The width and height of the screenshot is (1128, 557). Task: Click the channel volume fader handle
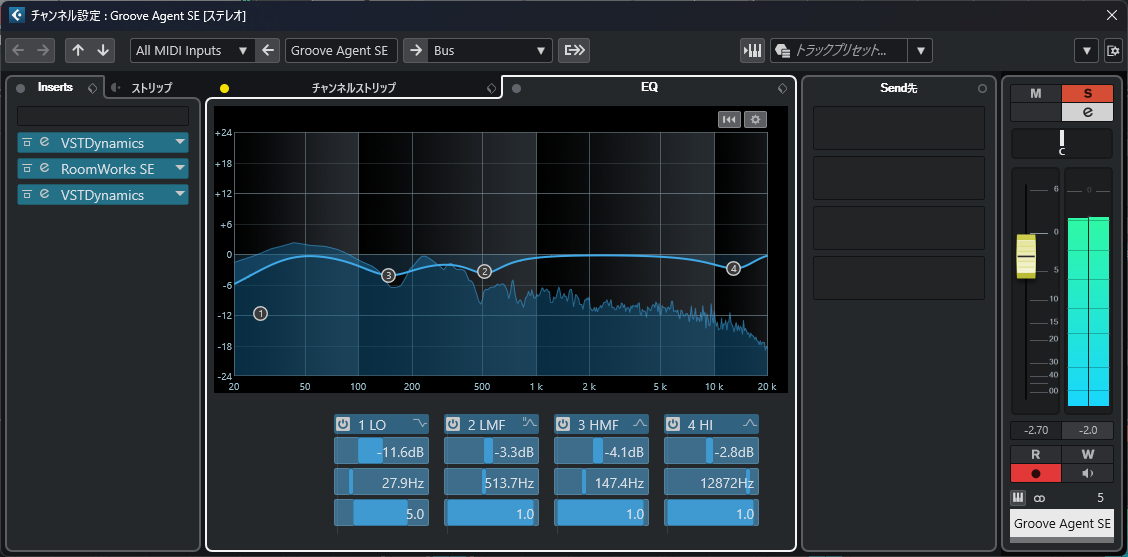1026,256
